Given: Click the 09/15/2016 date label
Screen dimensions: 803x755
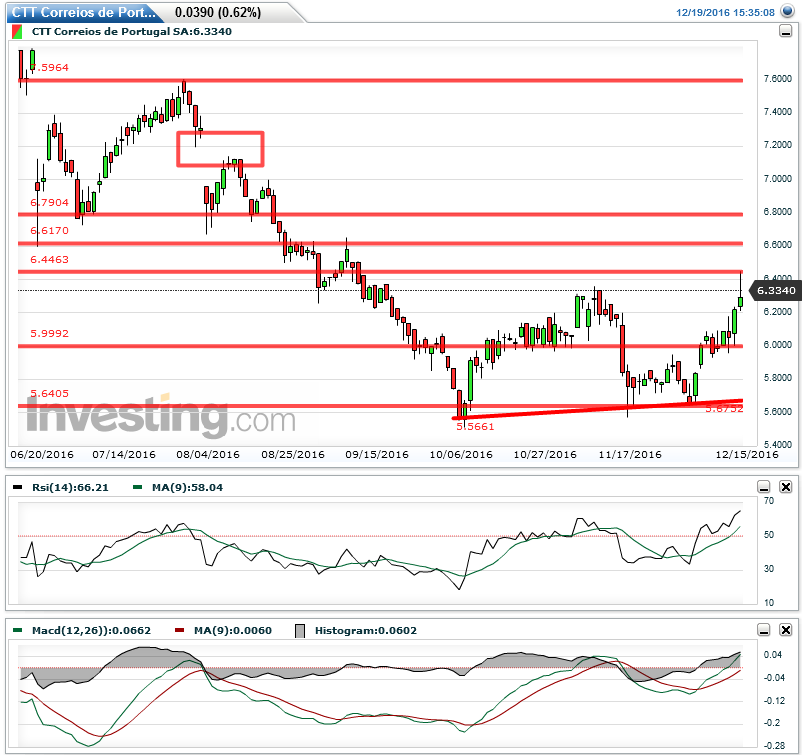Looking at the screenshot, I should point(377,454).
